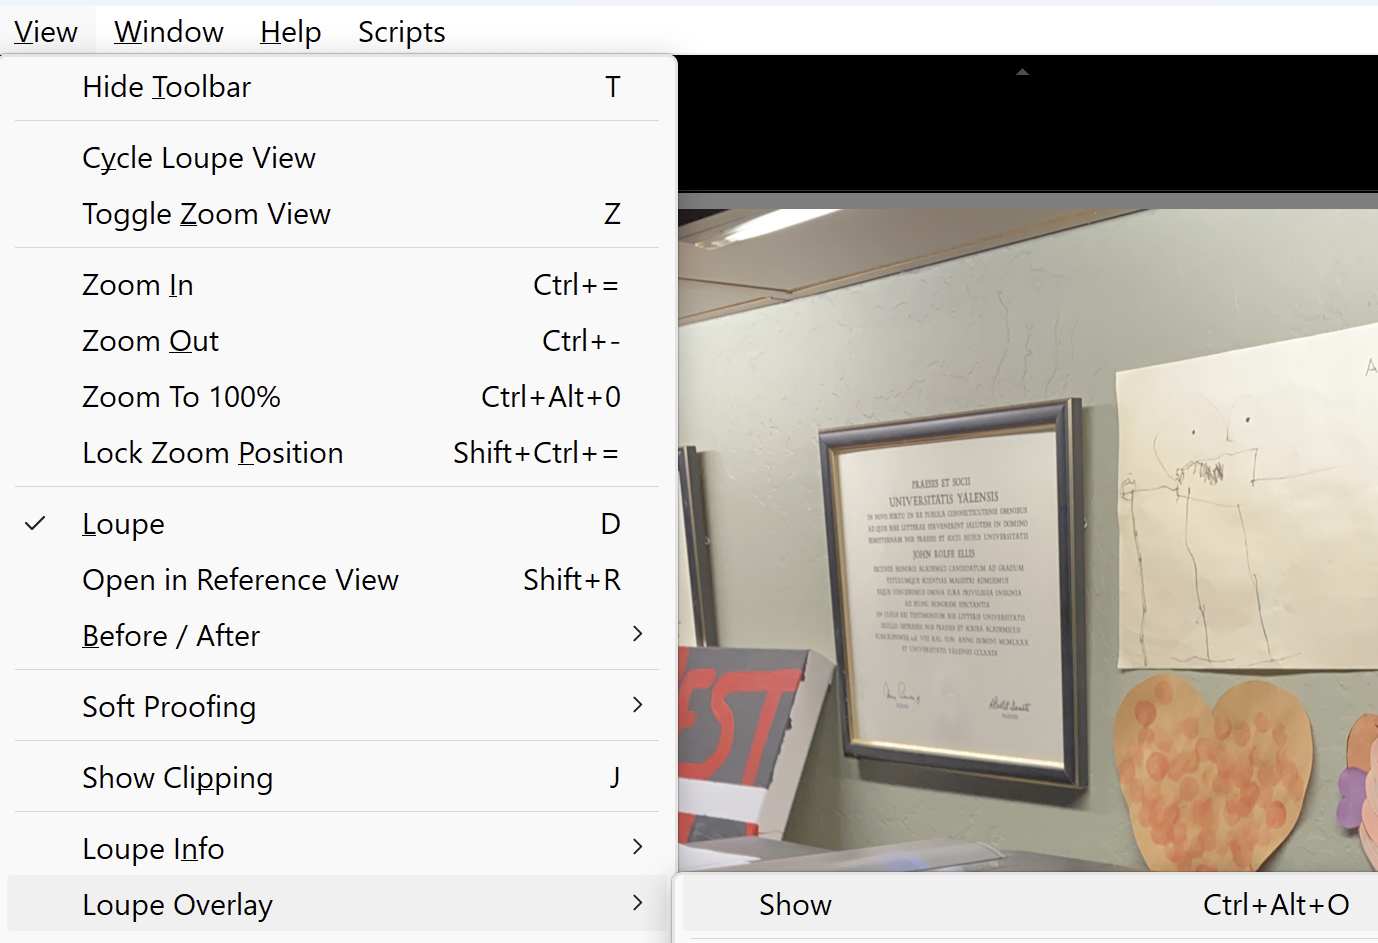
Task: Open the Help menu
Action: (x=290, y=31)
